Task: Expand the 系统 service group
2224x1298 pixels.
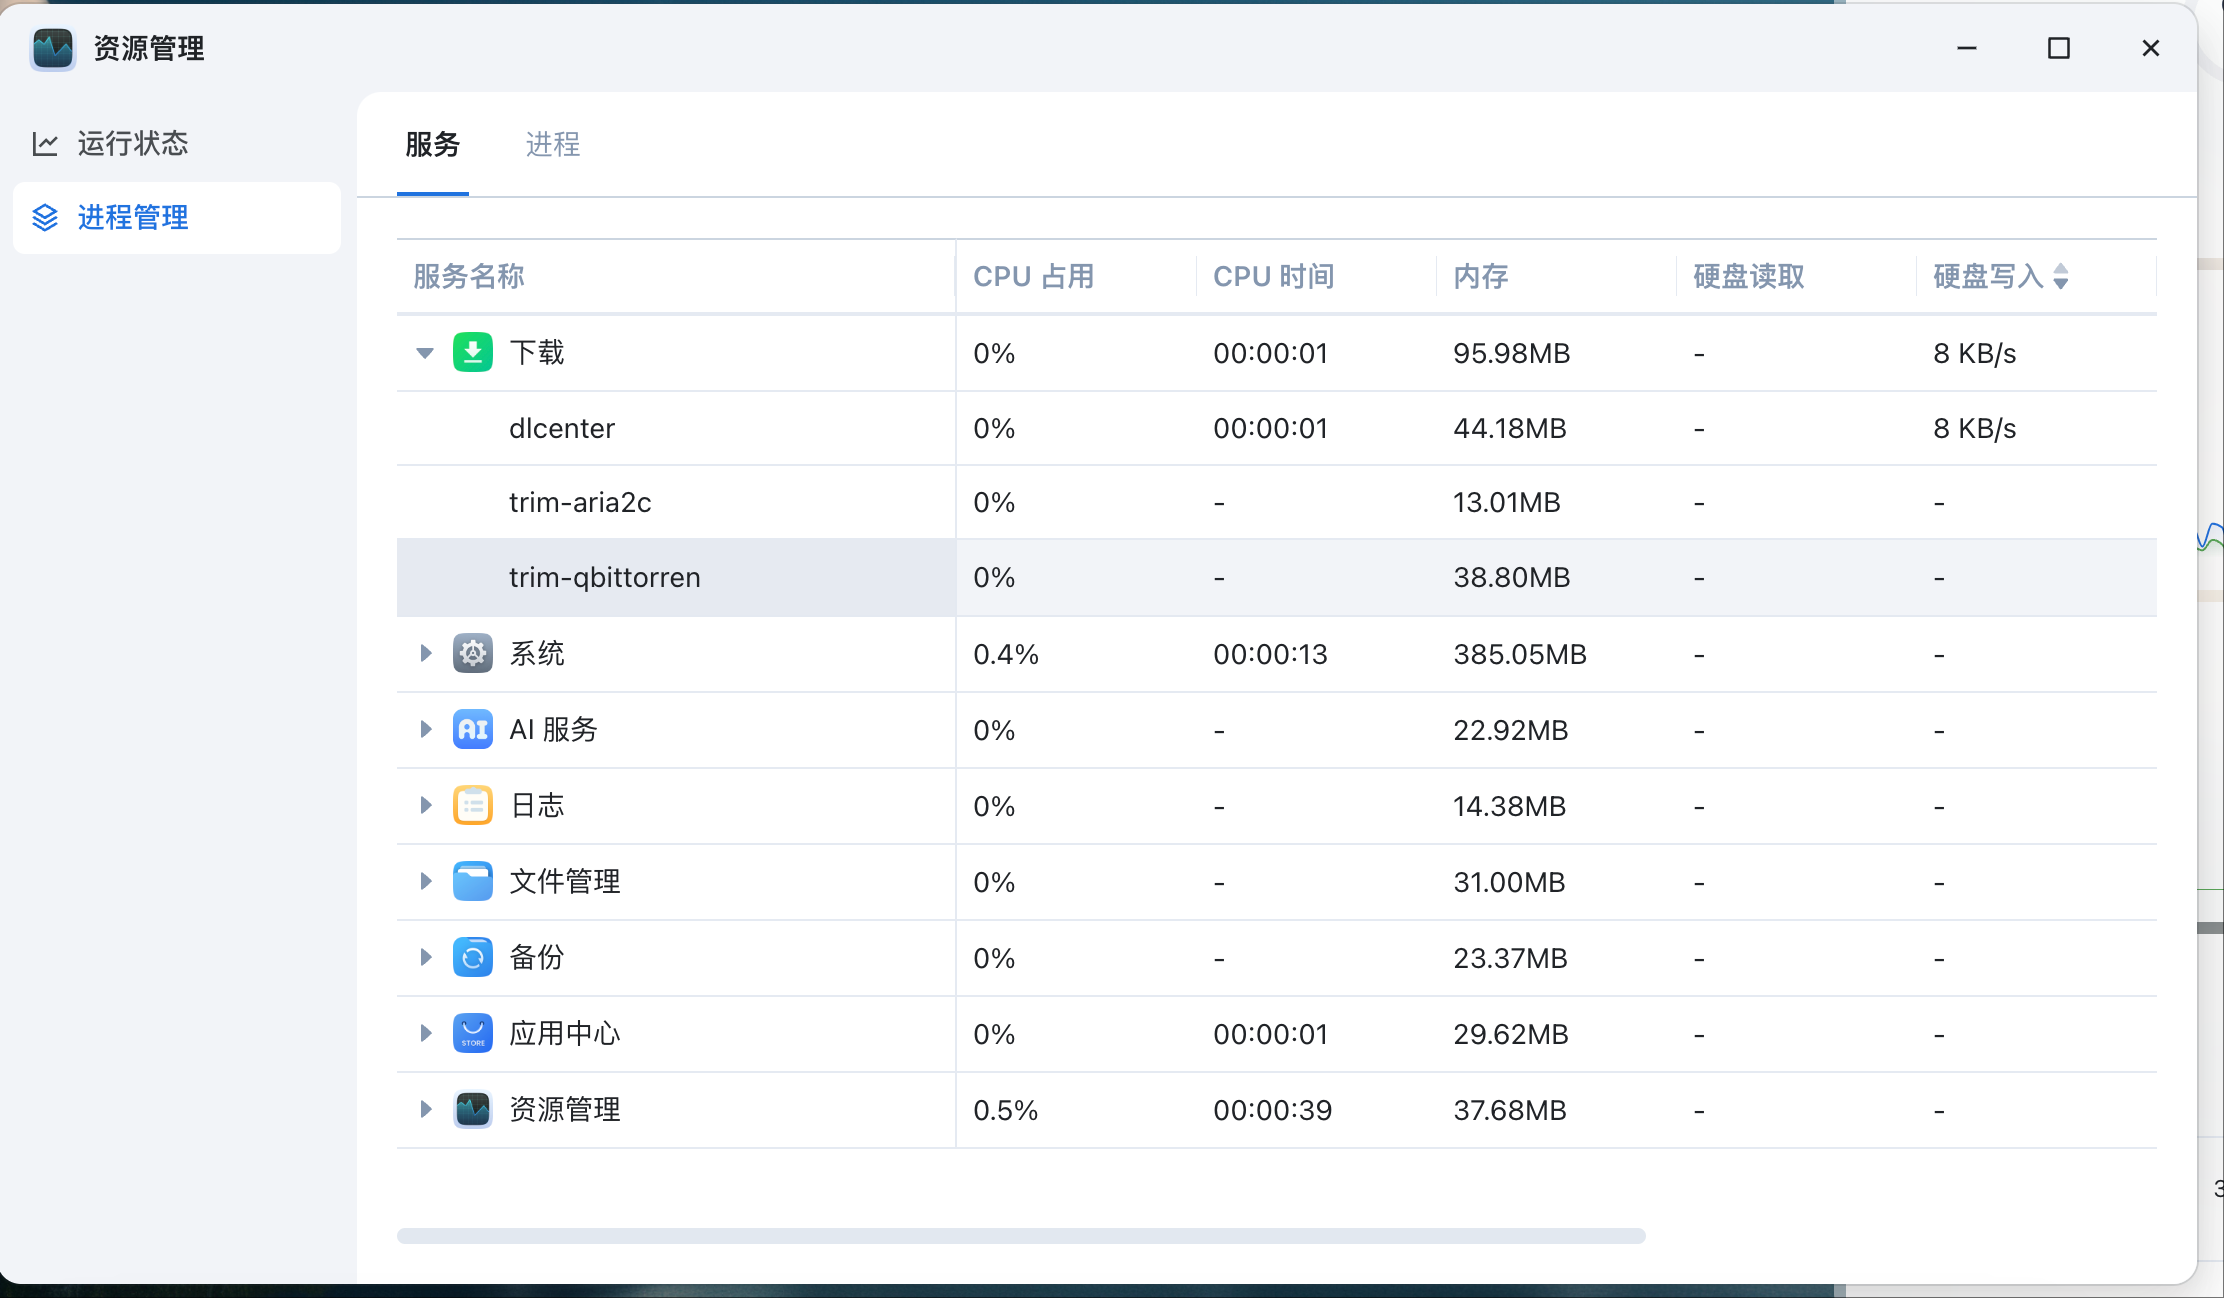Action: click(426, 653)
